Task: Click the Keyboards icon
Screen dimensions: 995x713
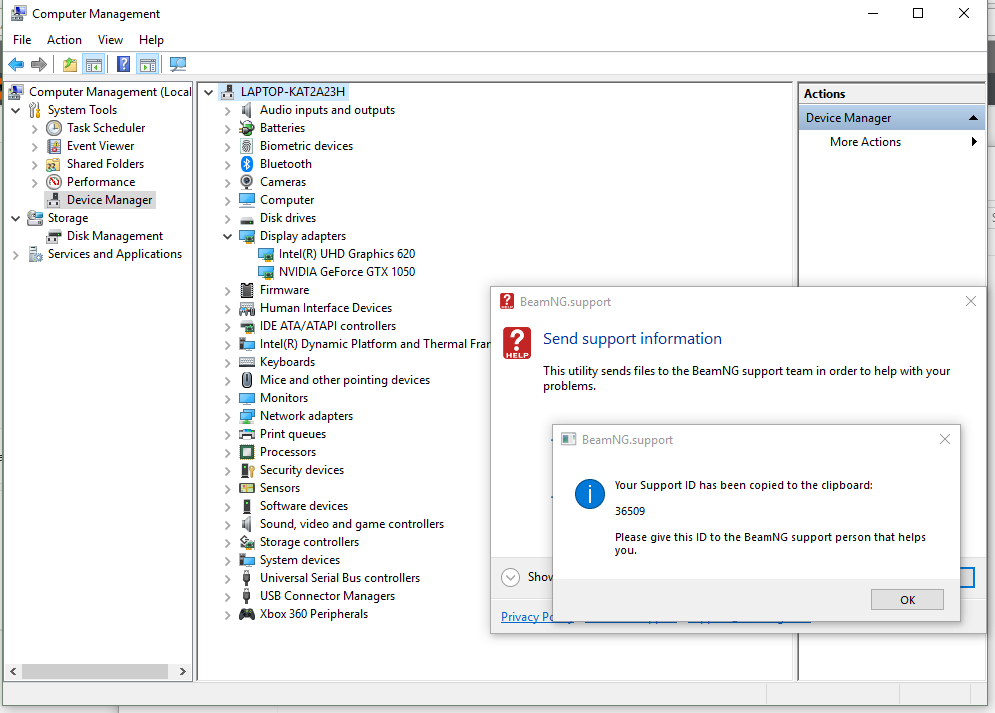Action: click(x=247, y=362)
